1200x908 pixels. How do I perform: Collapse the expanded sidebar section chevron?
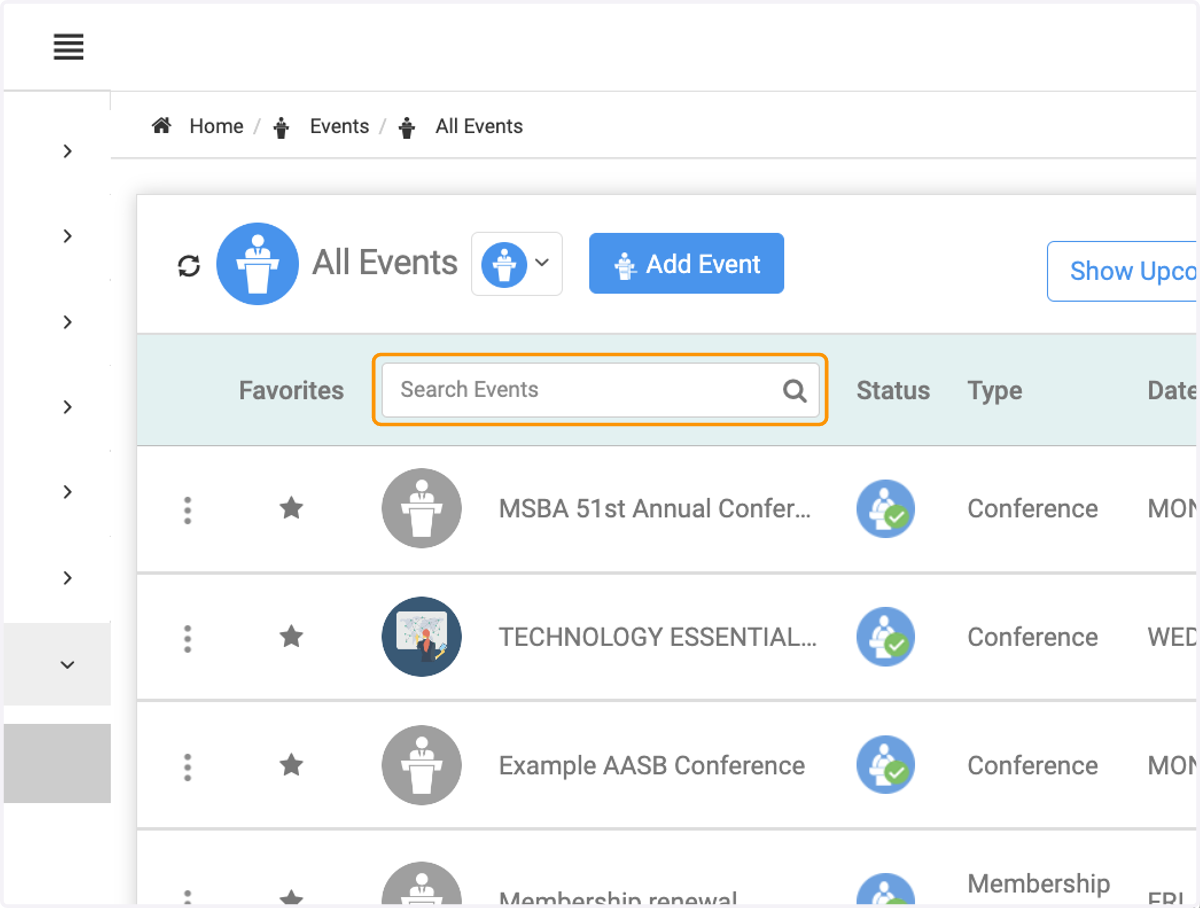pyautogui.click(x=67, y=665)
